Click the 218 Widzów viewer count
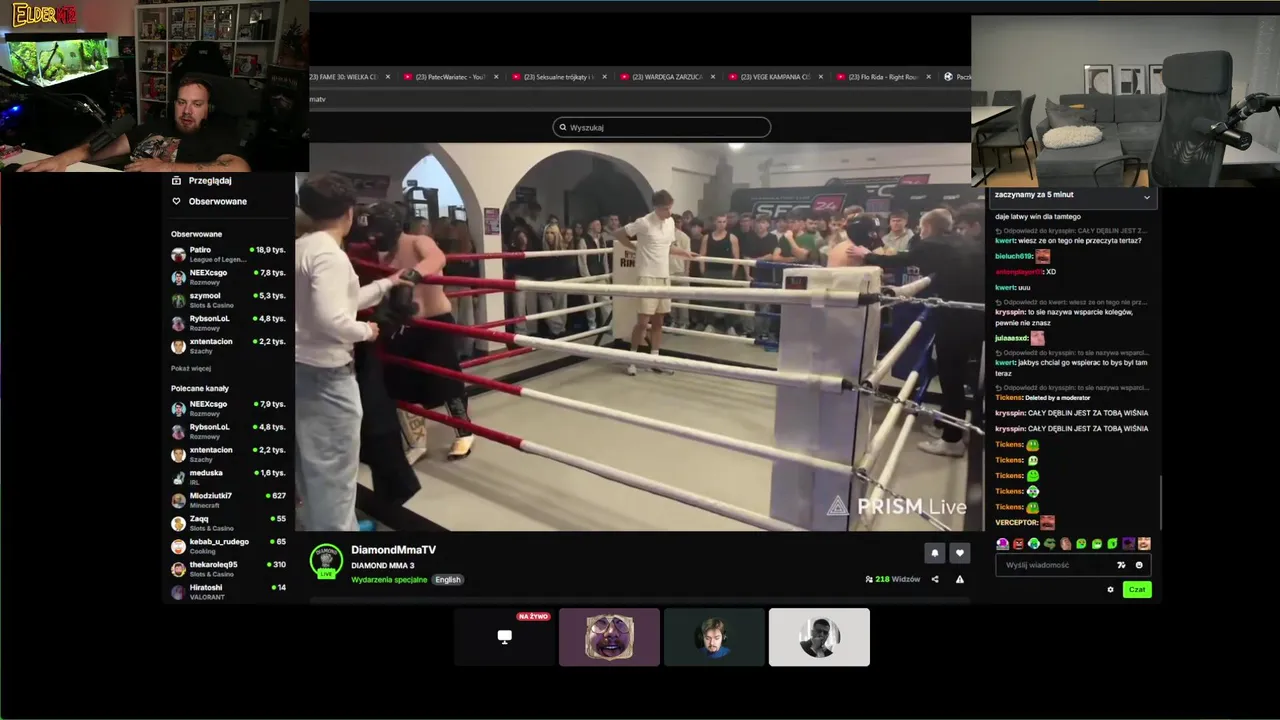1280x720 pixels. pos(892,579)
